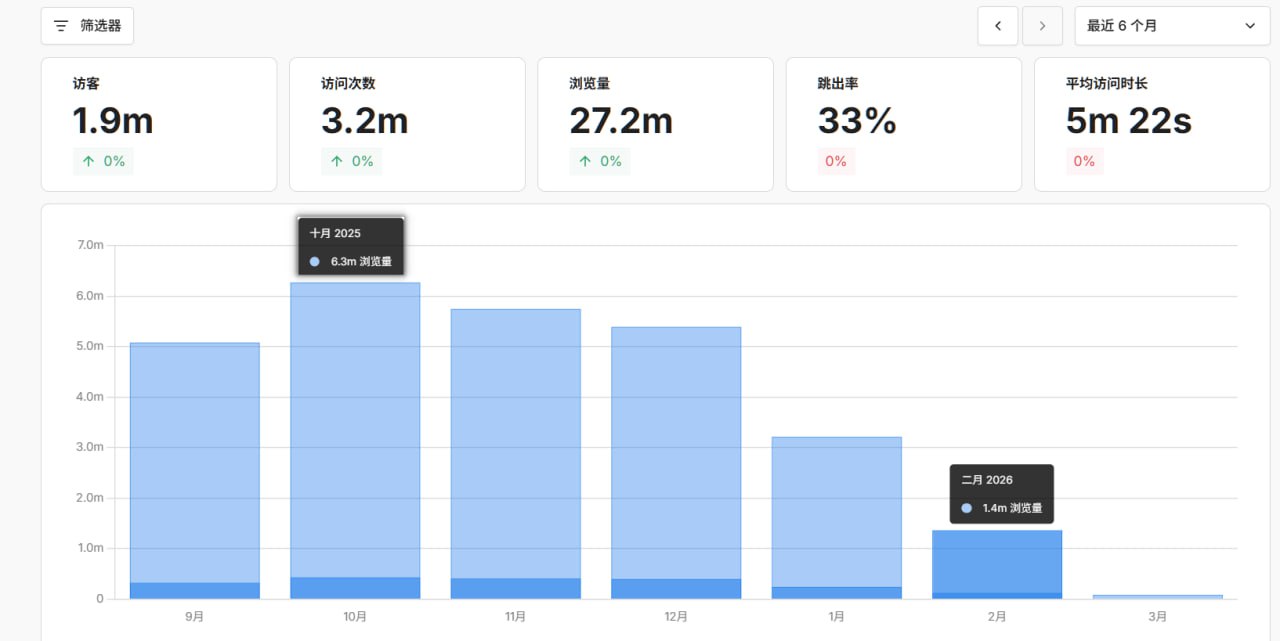Click the green up arrow under 访问次数
This screenshot has width=1280, height=641.
pyautogui.click(x=336, y=161)
